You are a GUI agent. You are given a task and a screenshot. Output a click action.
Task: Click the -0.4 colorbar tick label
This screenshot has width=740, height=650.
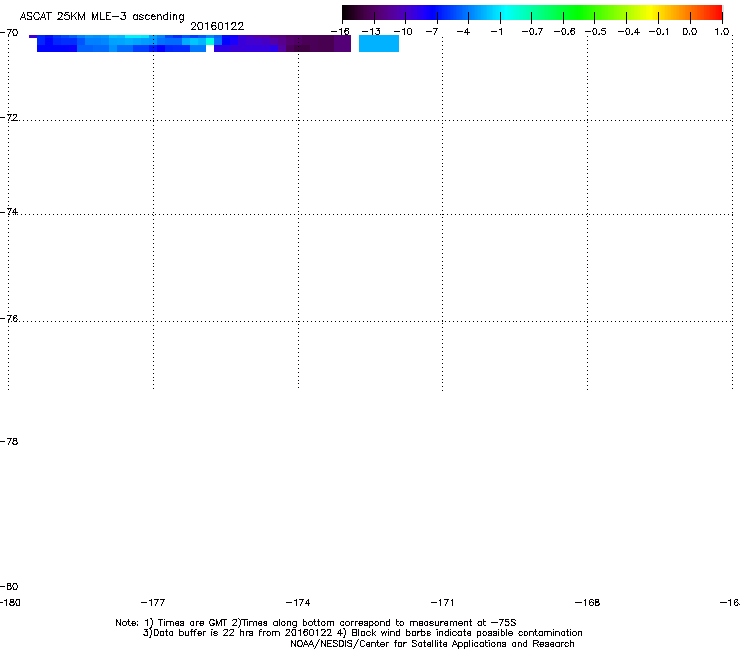click(x=629, y=32)
